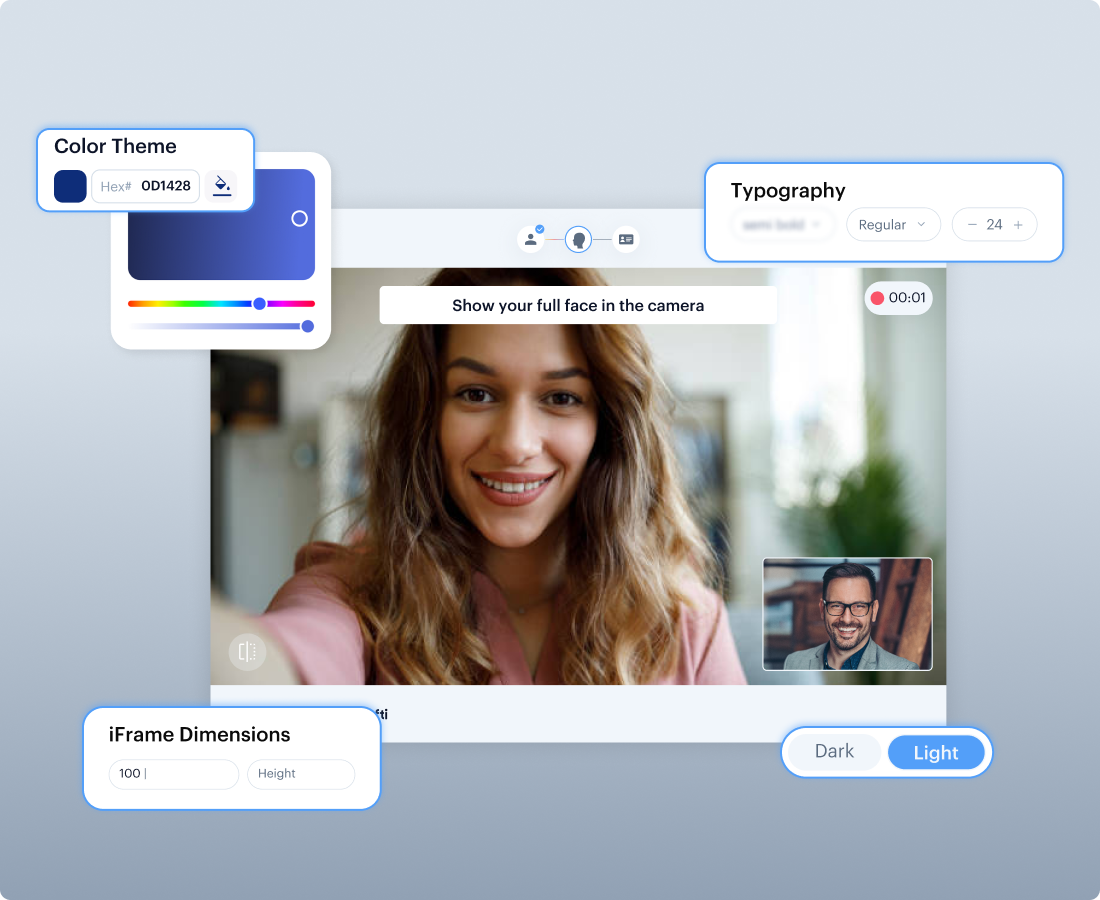Viewport: 1100px width, 900px height.
Task: Increase font size with plus icon
Action: [x=1018, y=225]
